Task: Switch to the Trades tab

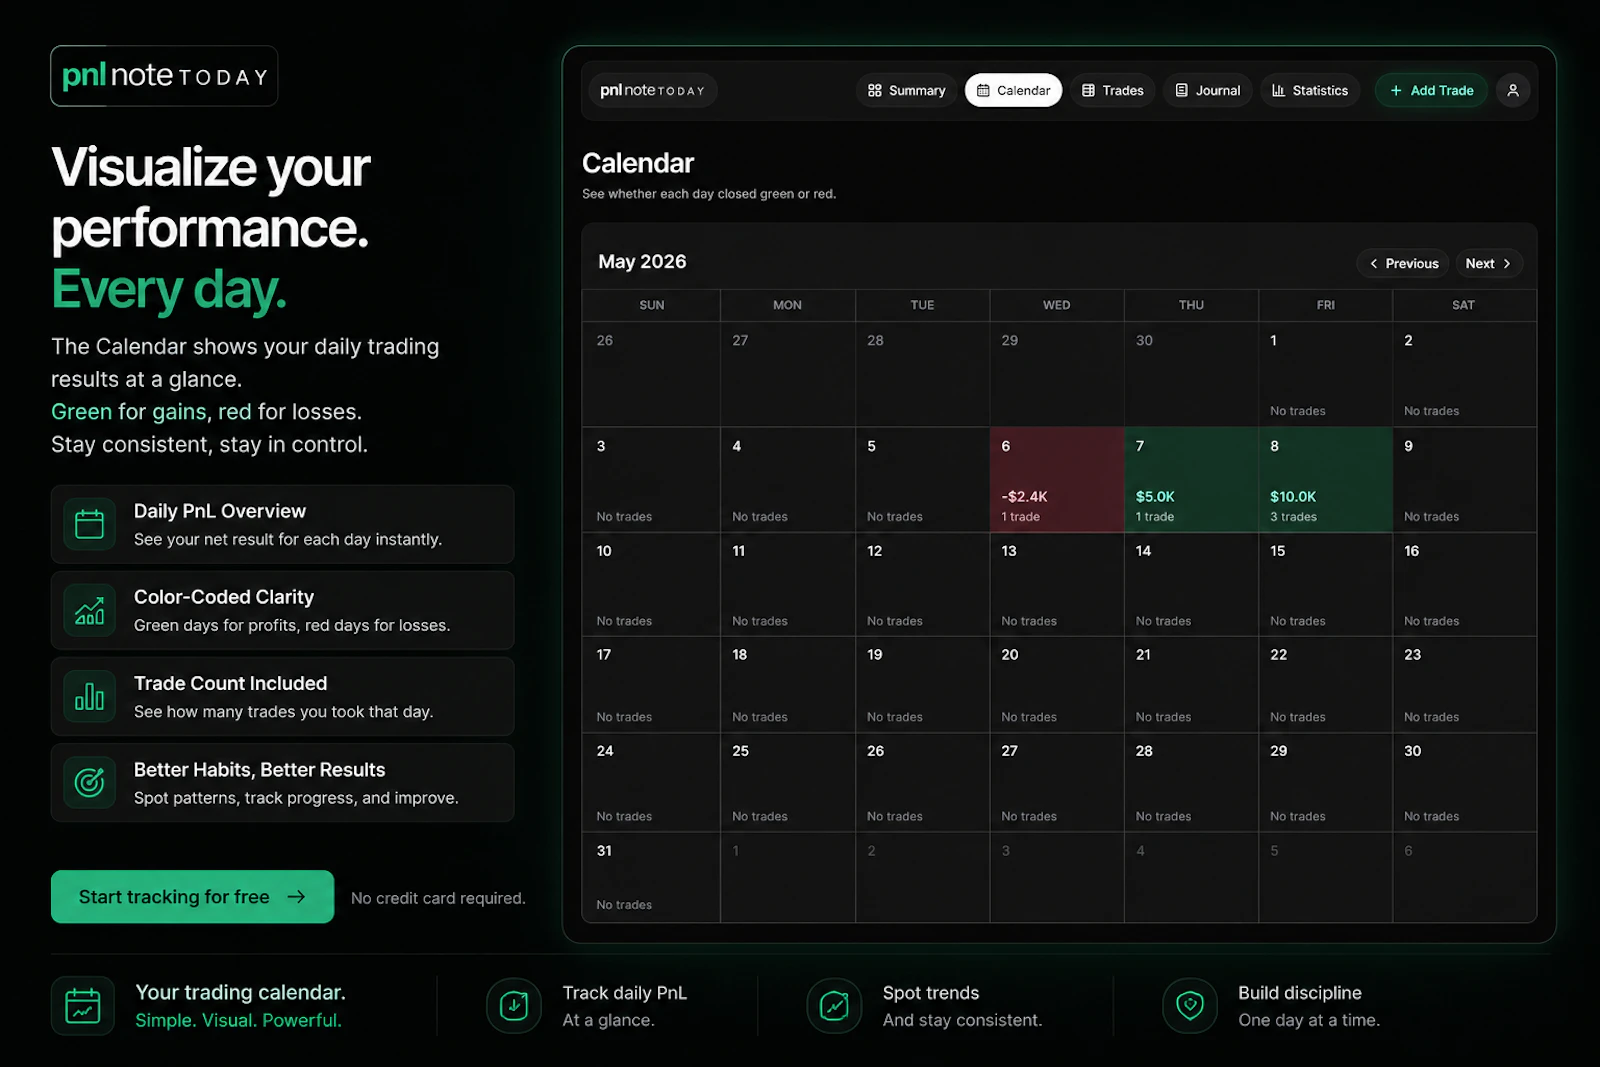Action: [x=1112, y=90]
